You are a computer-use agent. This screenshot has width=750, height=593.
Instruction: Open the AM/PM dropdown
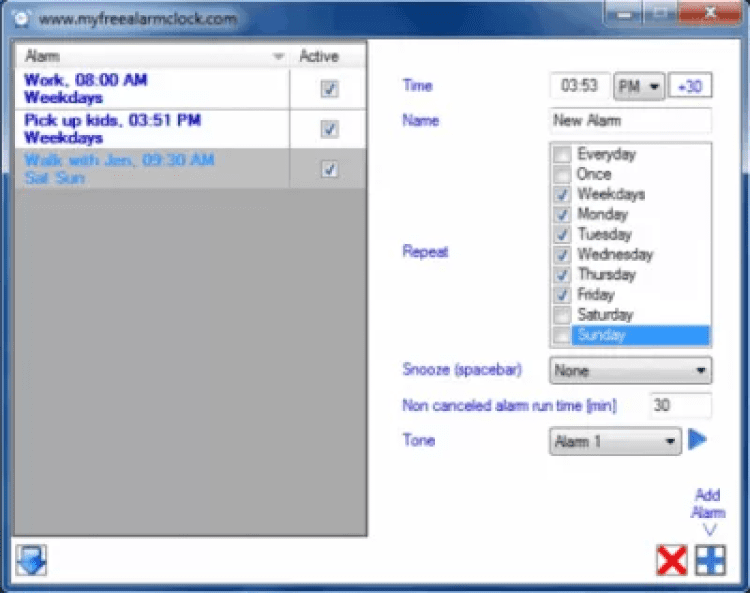[x=639, y=87]
